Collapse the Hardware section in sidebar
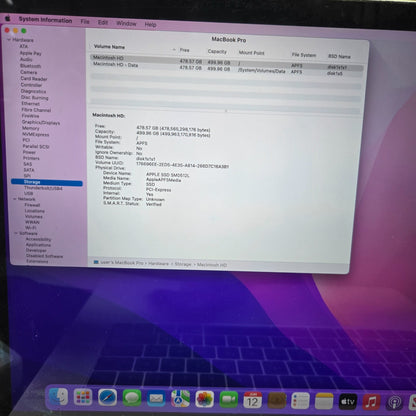Image resolution: width=416 pixels, height=416 pixels. (9, 40)
